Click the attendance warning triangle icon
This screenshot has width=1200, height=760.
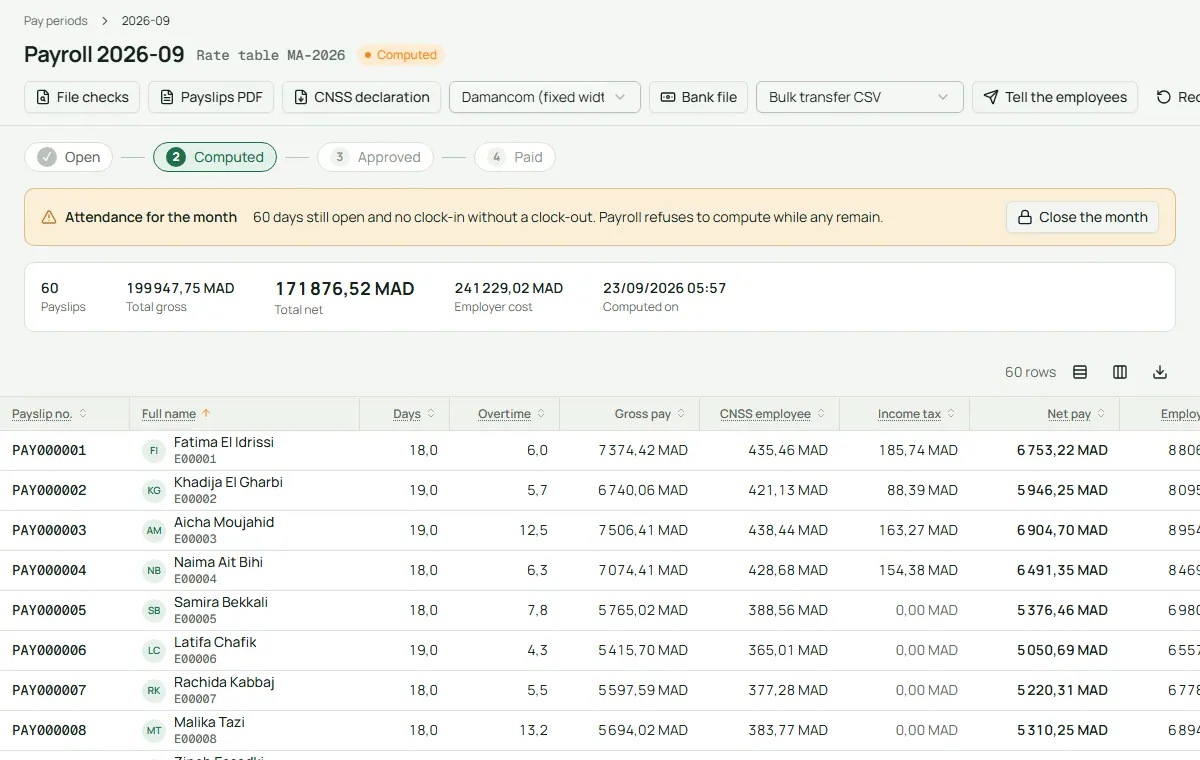pos(49,217)
